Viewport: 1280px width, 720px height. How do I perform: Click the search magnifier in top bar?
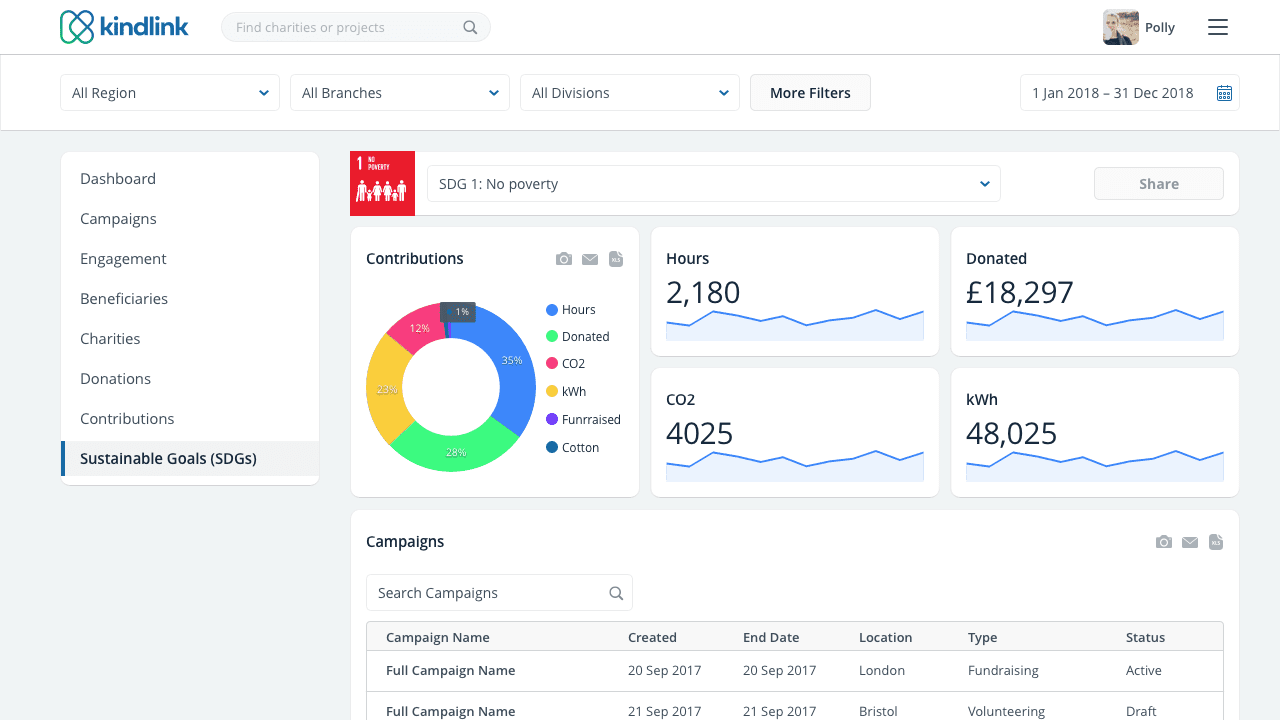(x=470, y=28)
